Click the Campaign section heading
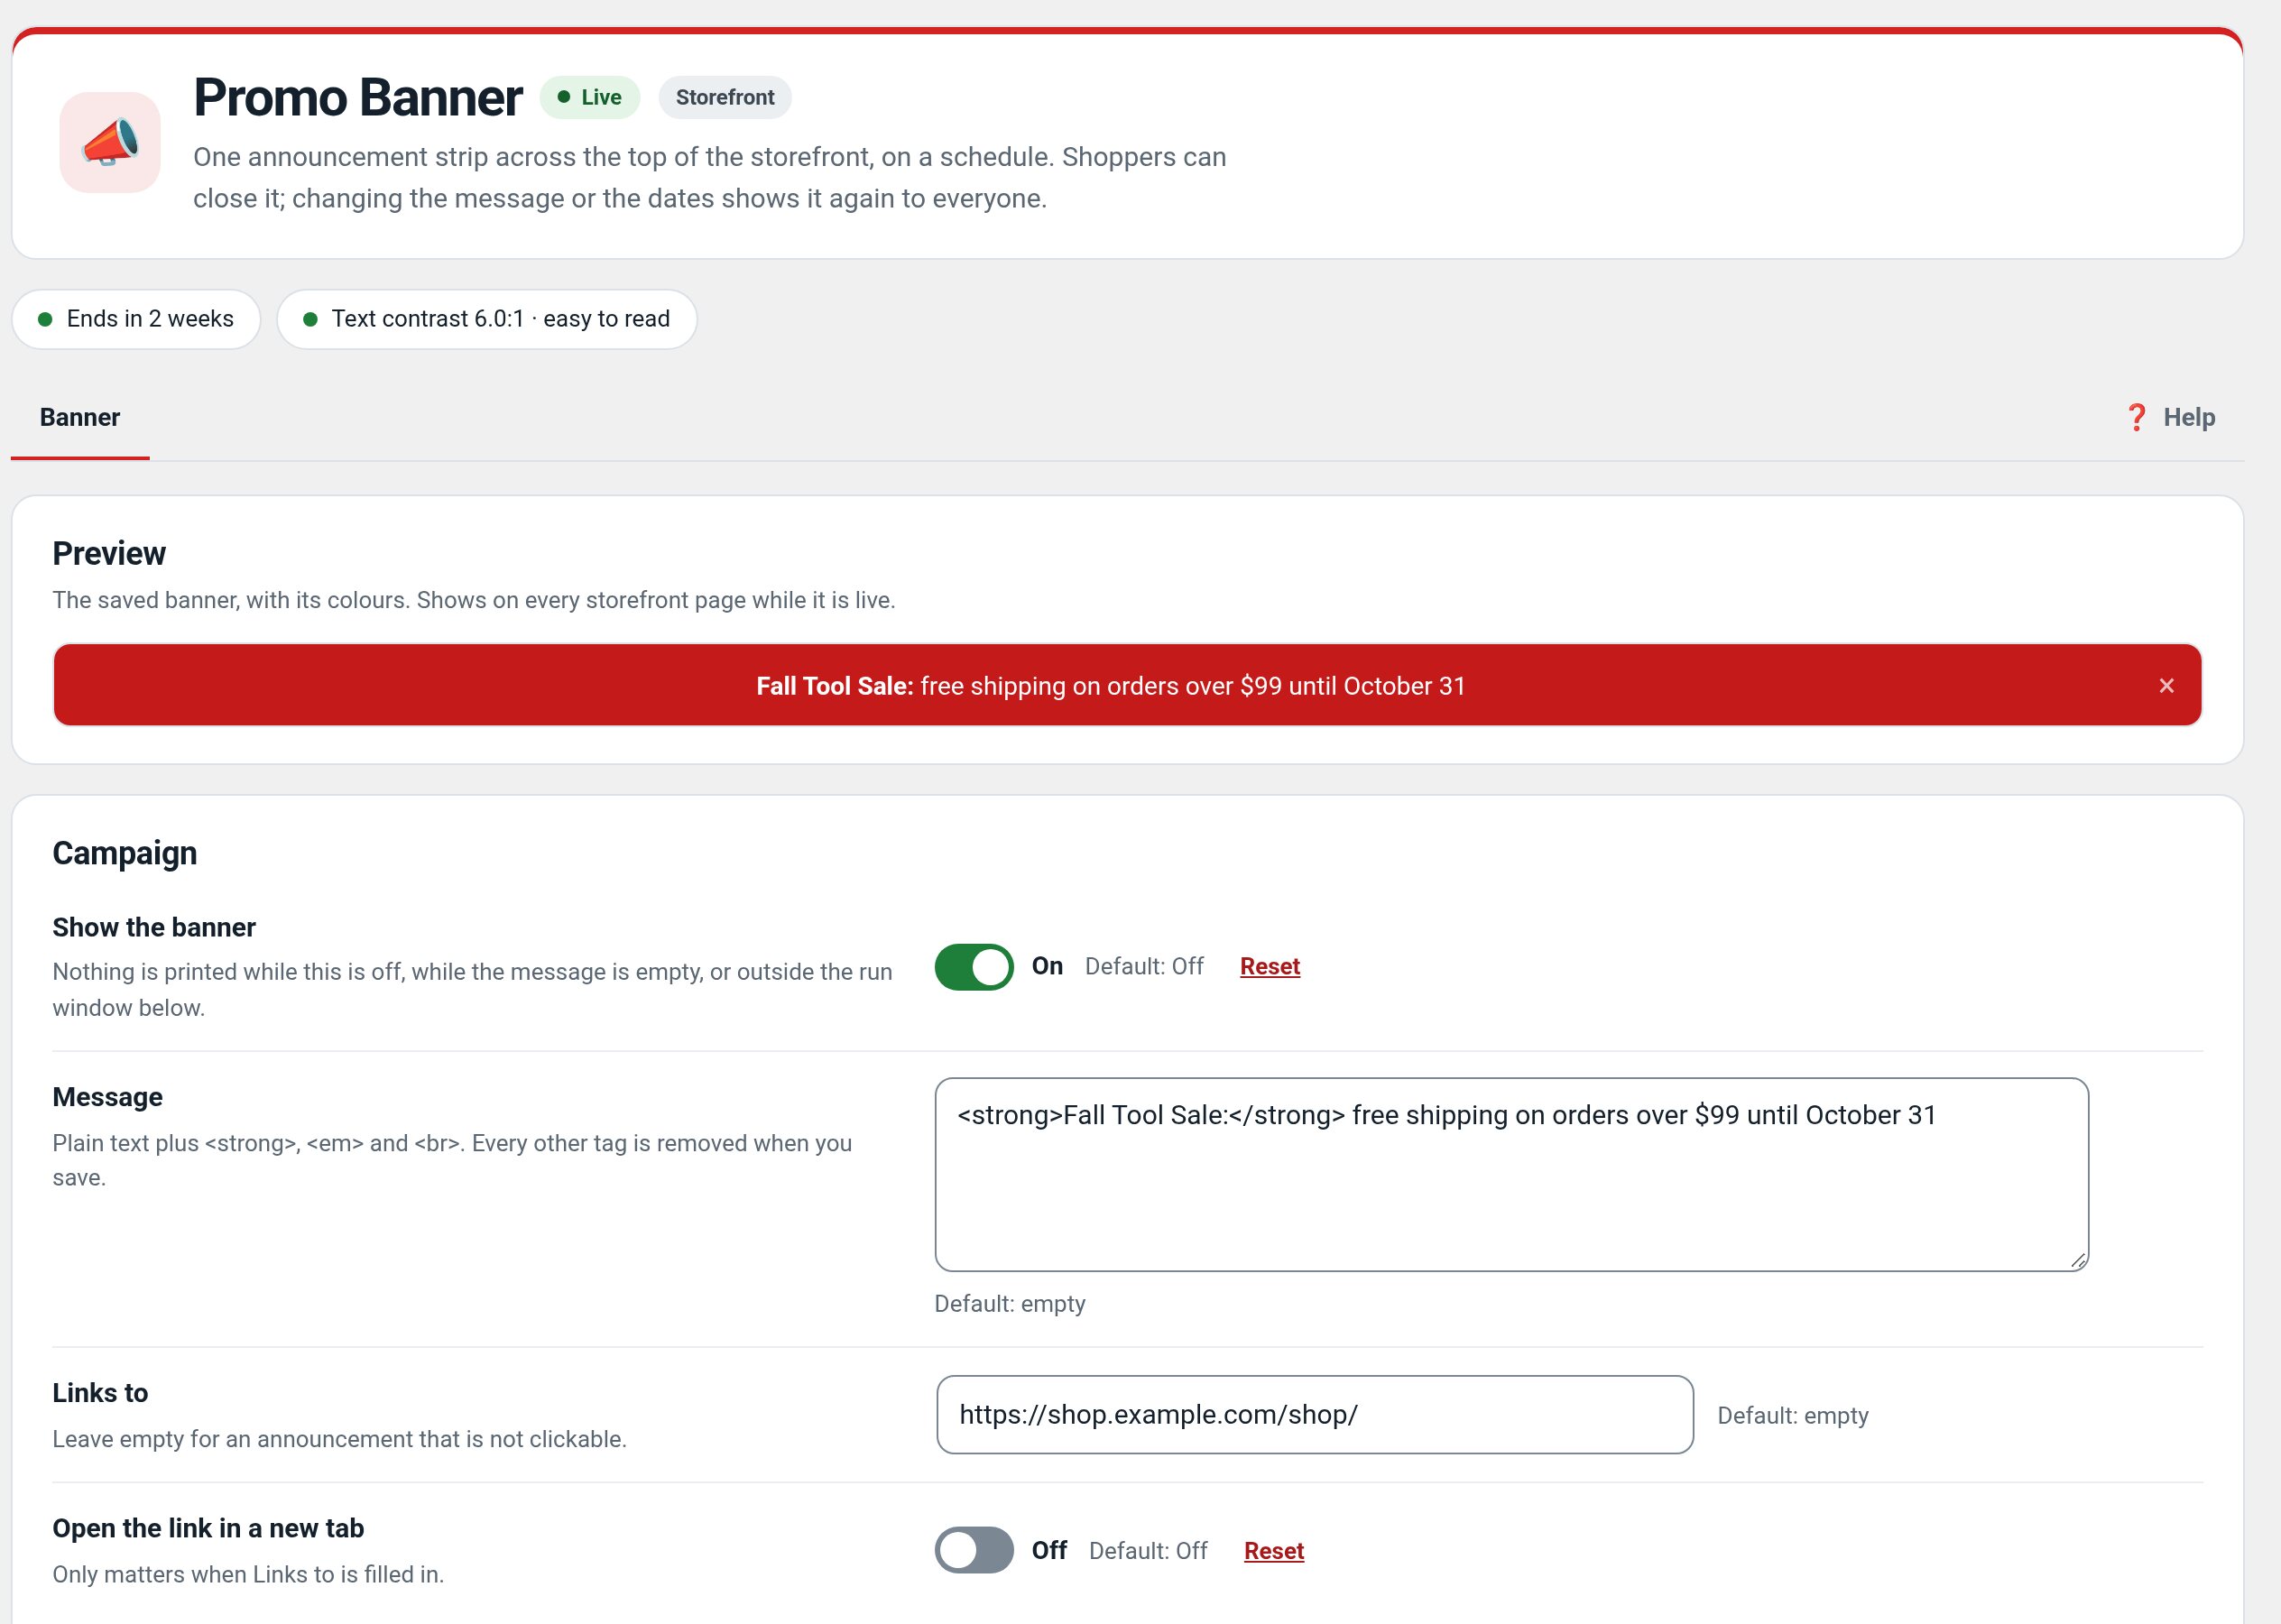 click(125, 853)
